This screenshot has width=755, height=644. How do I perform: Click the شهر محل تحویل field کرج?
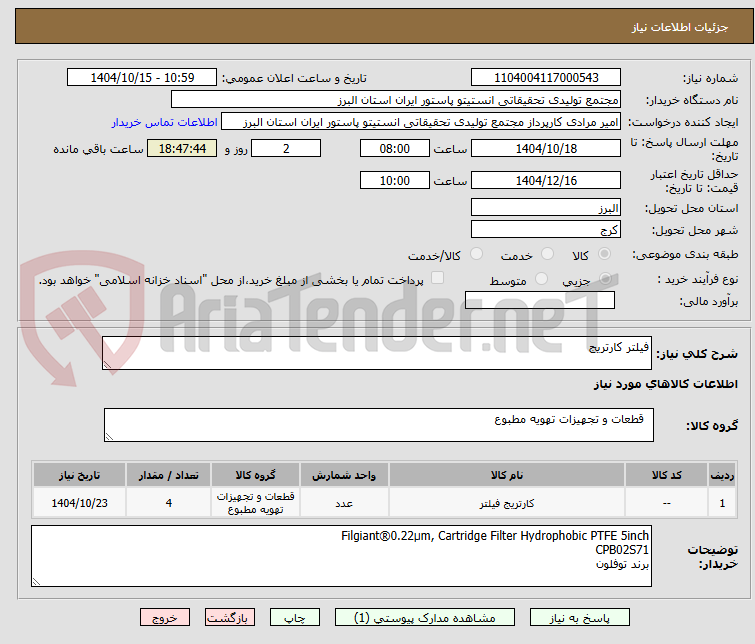pyautogui.click(x=546, y=230)
